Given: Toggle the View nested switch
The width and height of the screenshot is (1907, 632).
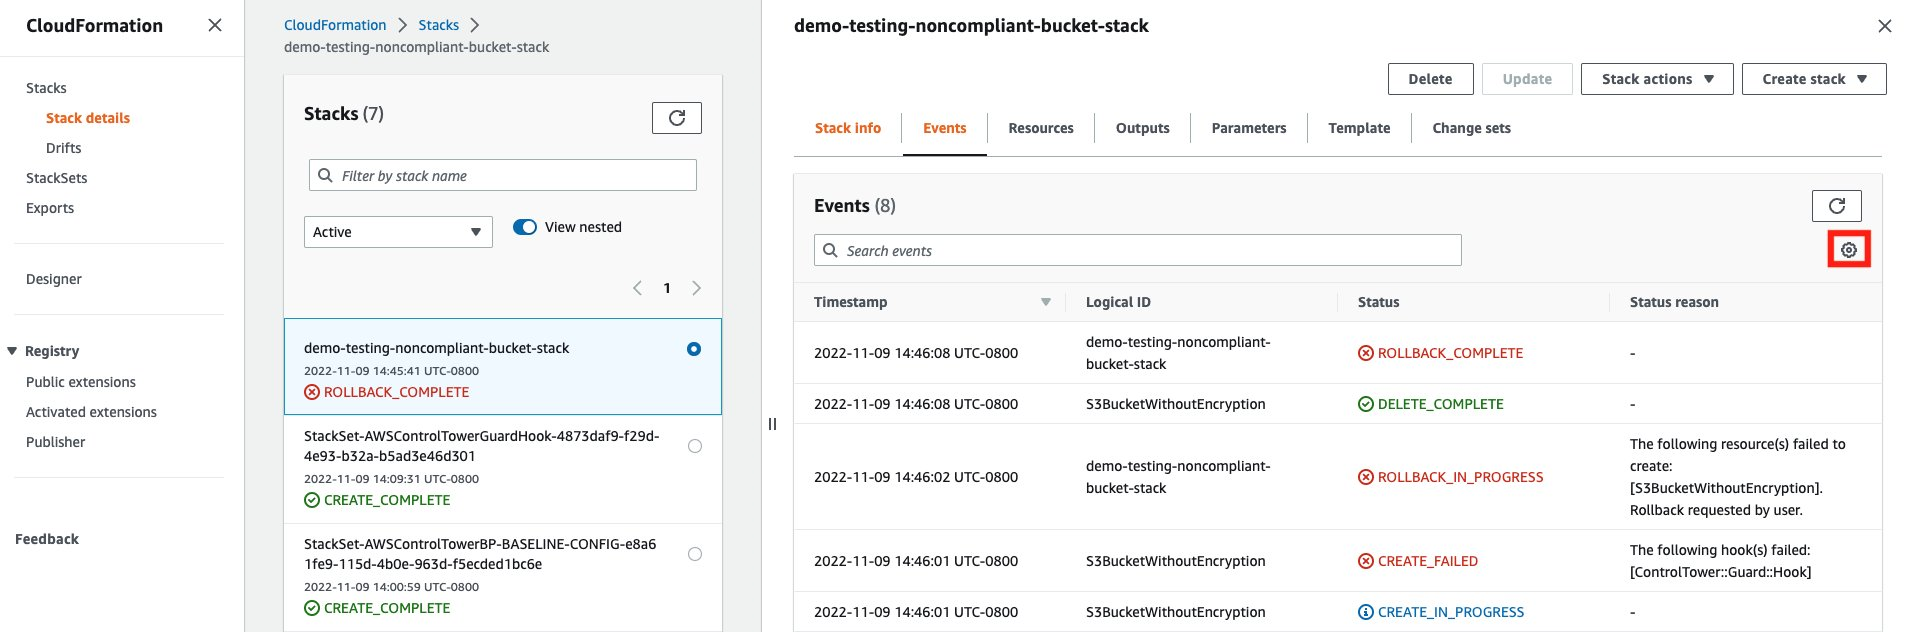Looking at the screenshot, I should [525, 227].
